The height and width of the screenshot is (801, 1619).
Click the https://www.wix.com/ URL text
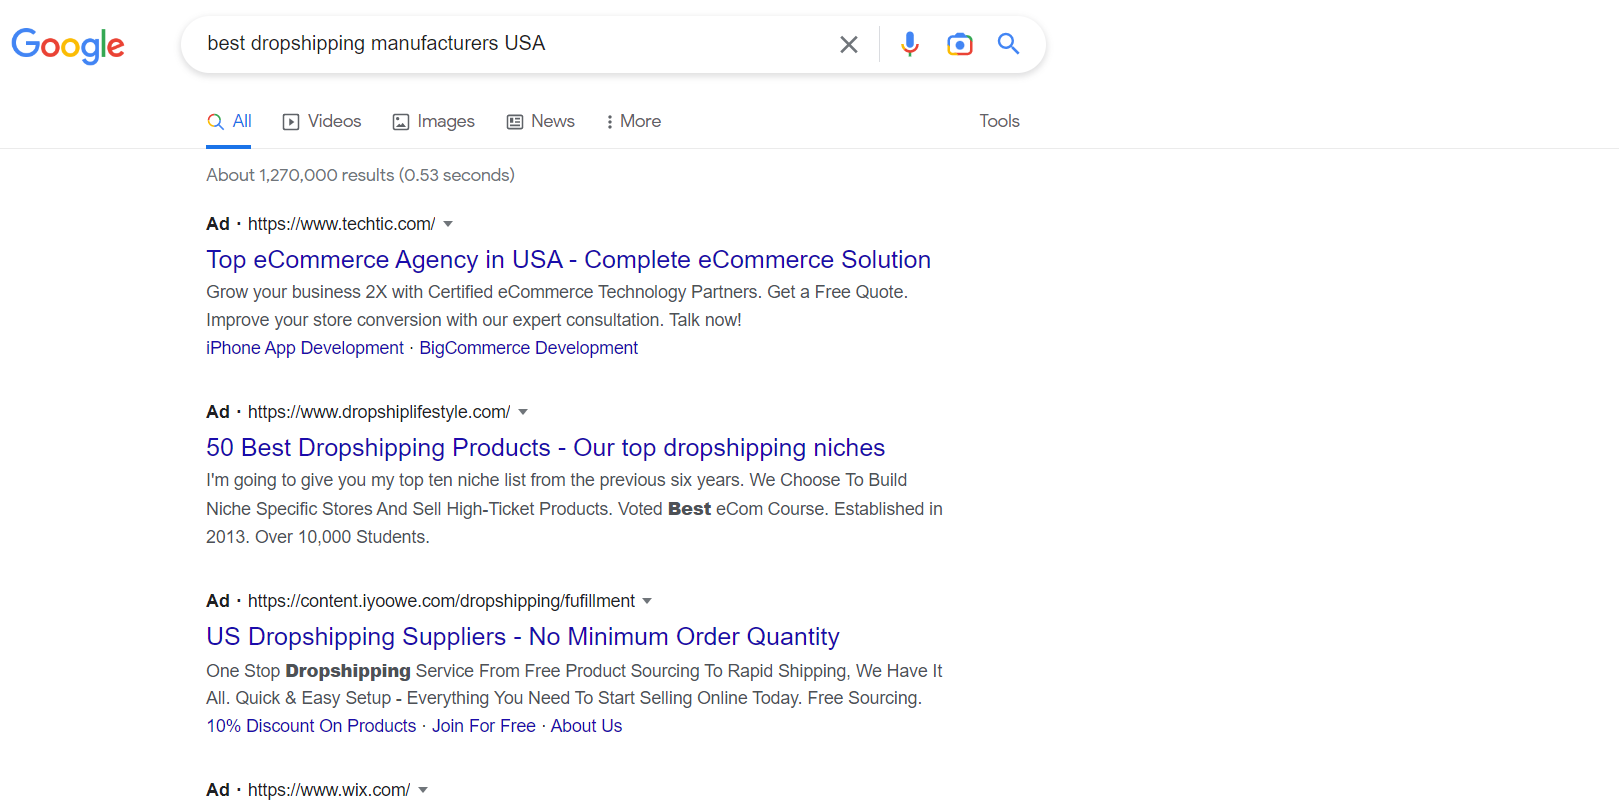[x=329, y=790]
